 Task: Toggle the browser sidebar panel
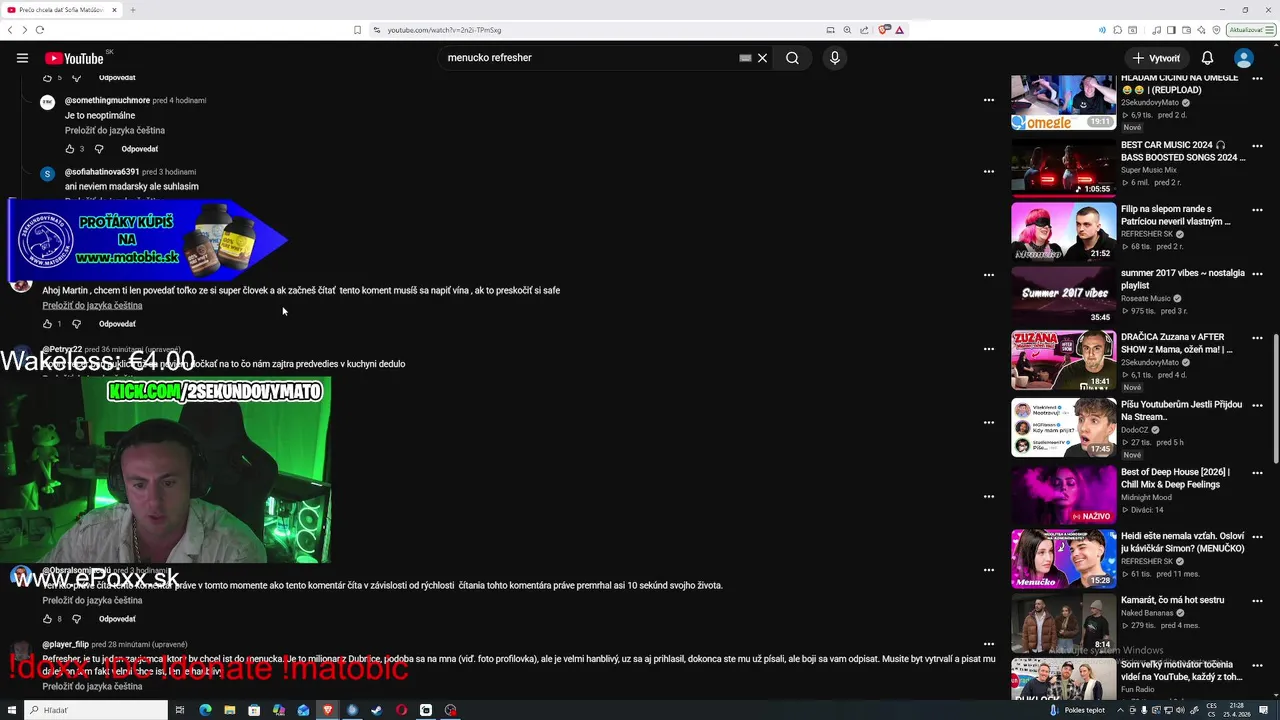pos(1171,30)
